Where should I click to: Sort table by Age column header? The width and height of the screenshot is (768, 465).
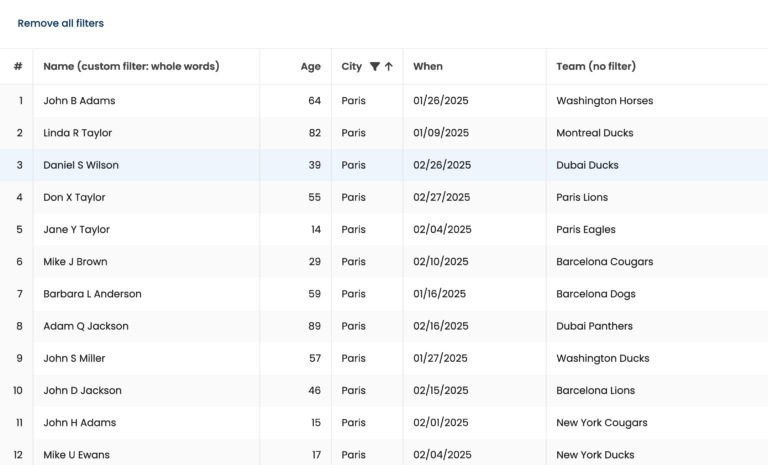click(310, 67)
